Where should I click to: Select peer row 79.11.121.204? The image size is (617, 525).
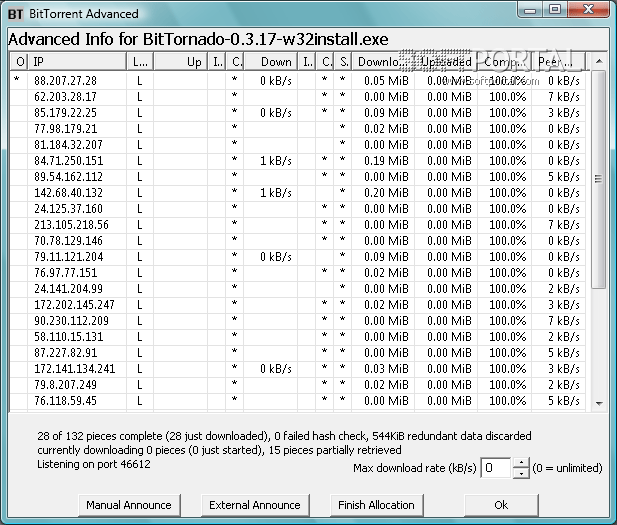pos(298,257)
